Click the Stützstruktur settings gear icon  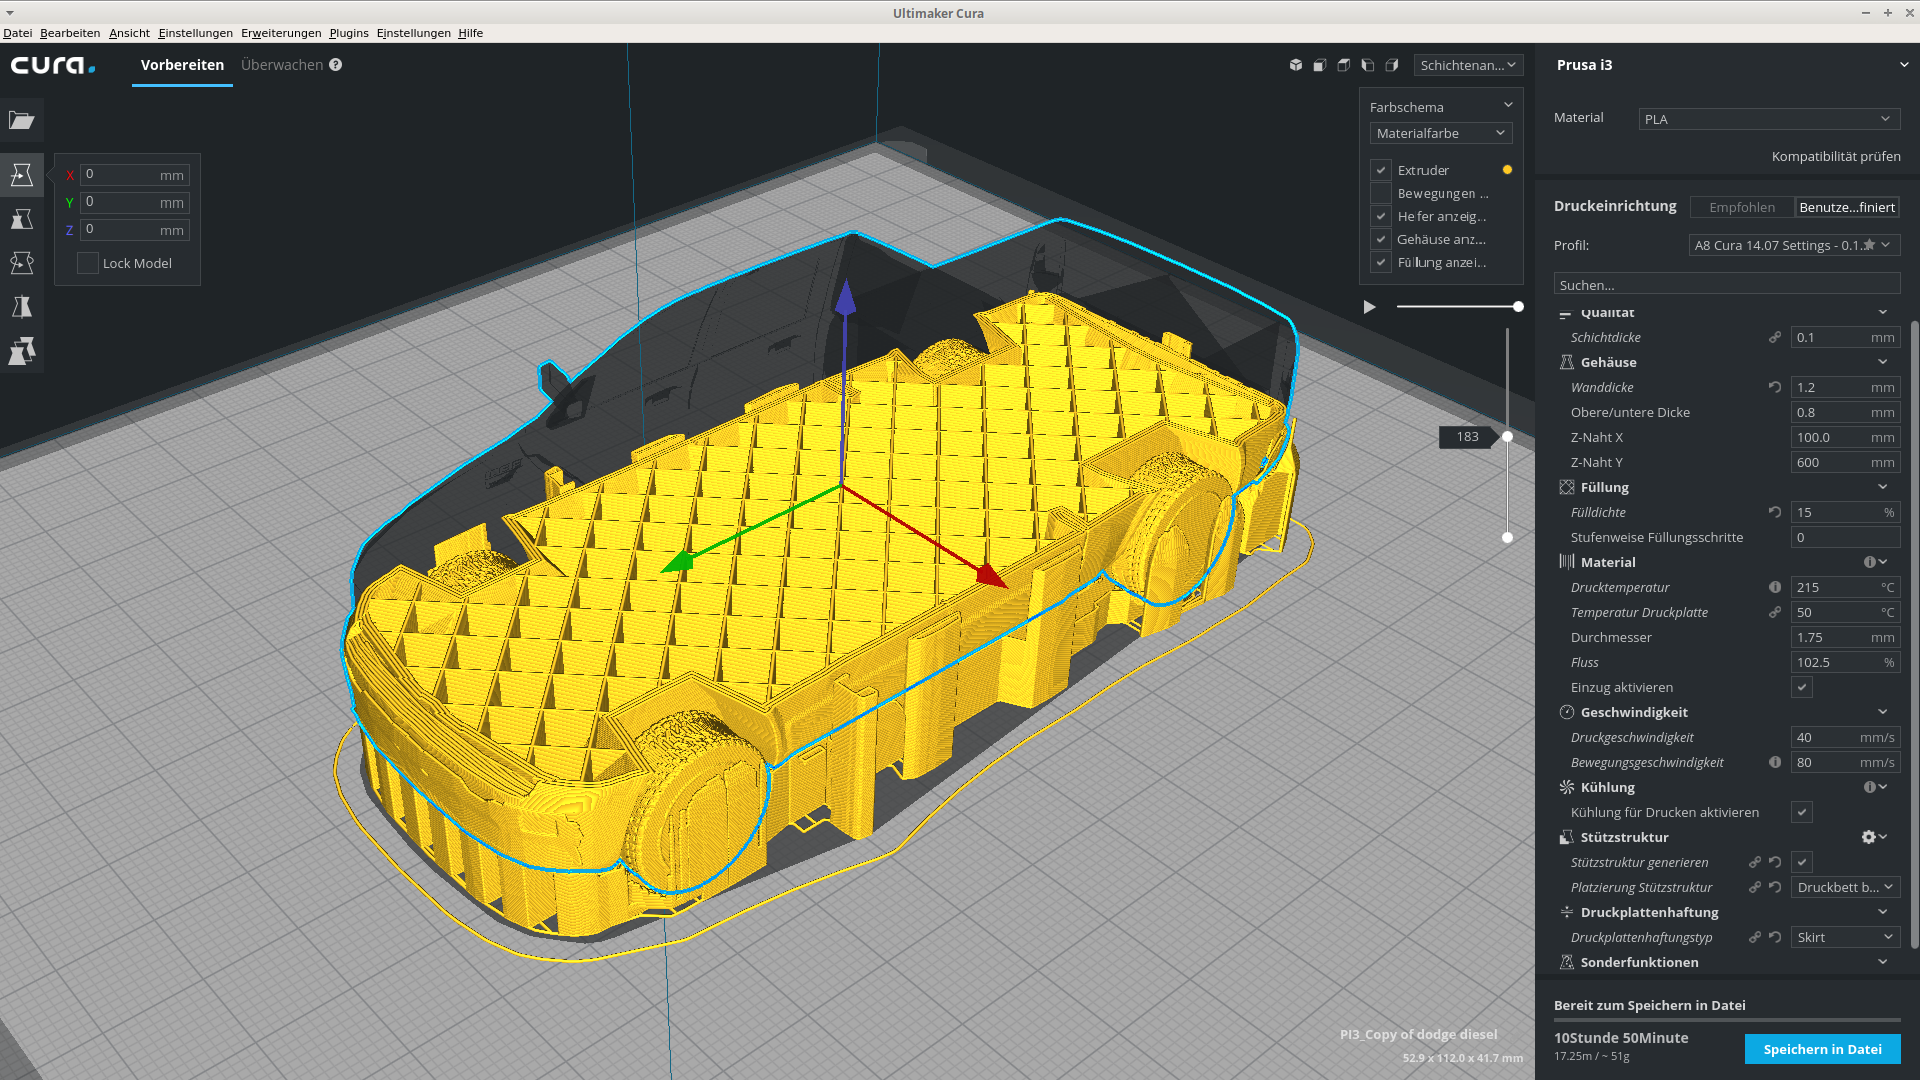pos(1868,837)
